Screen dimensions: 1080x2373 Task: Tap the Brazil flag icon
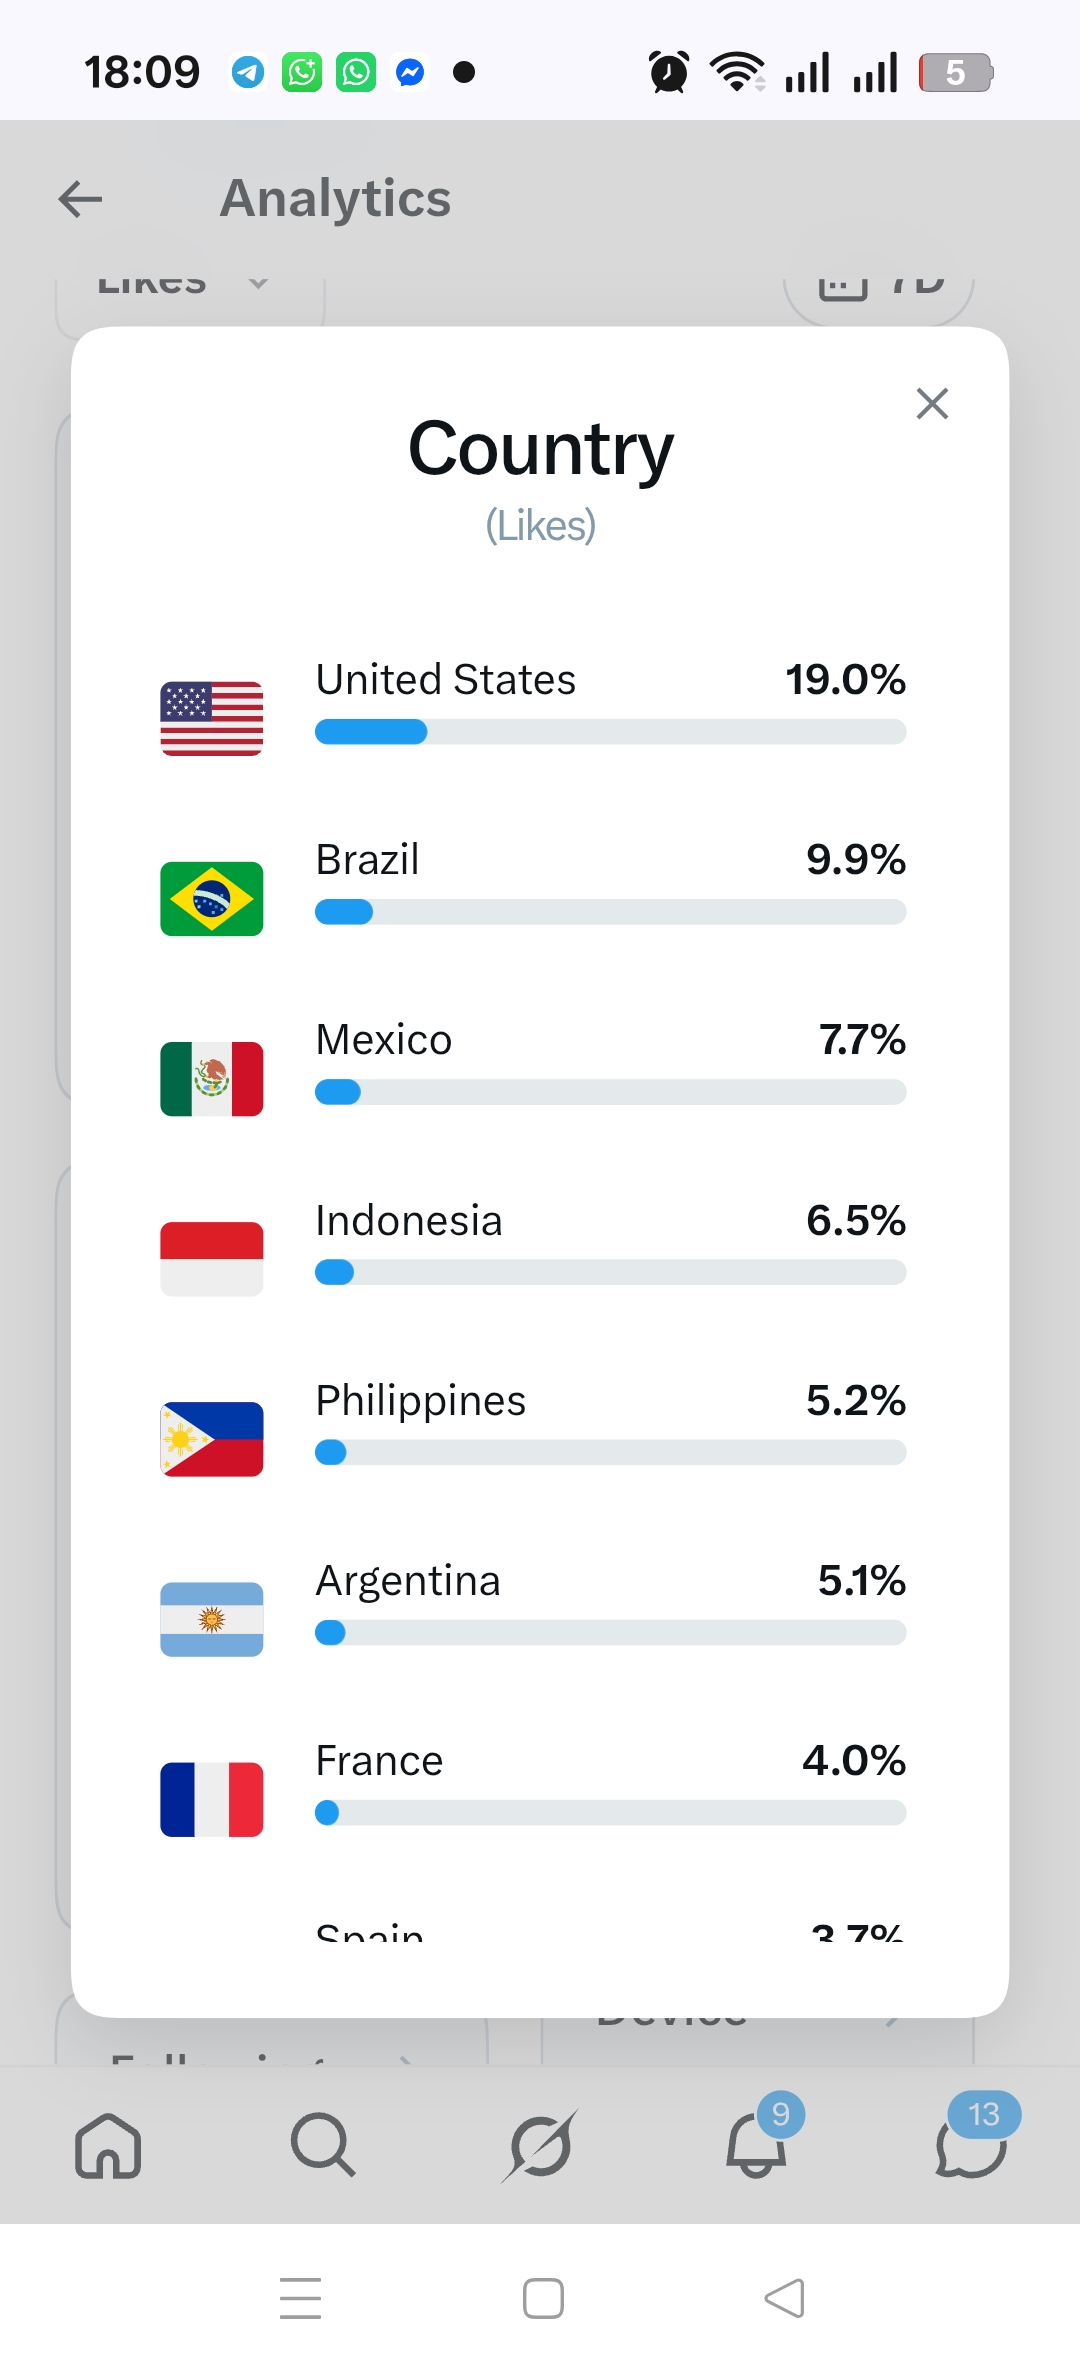pyautogui.click(x=212, y=899)
